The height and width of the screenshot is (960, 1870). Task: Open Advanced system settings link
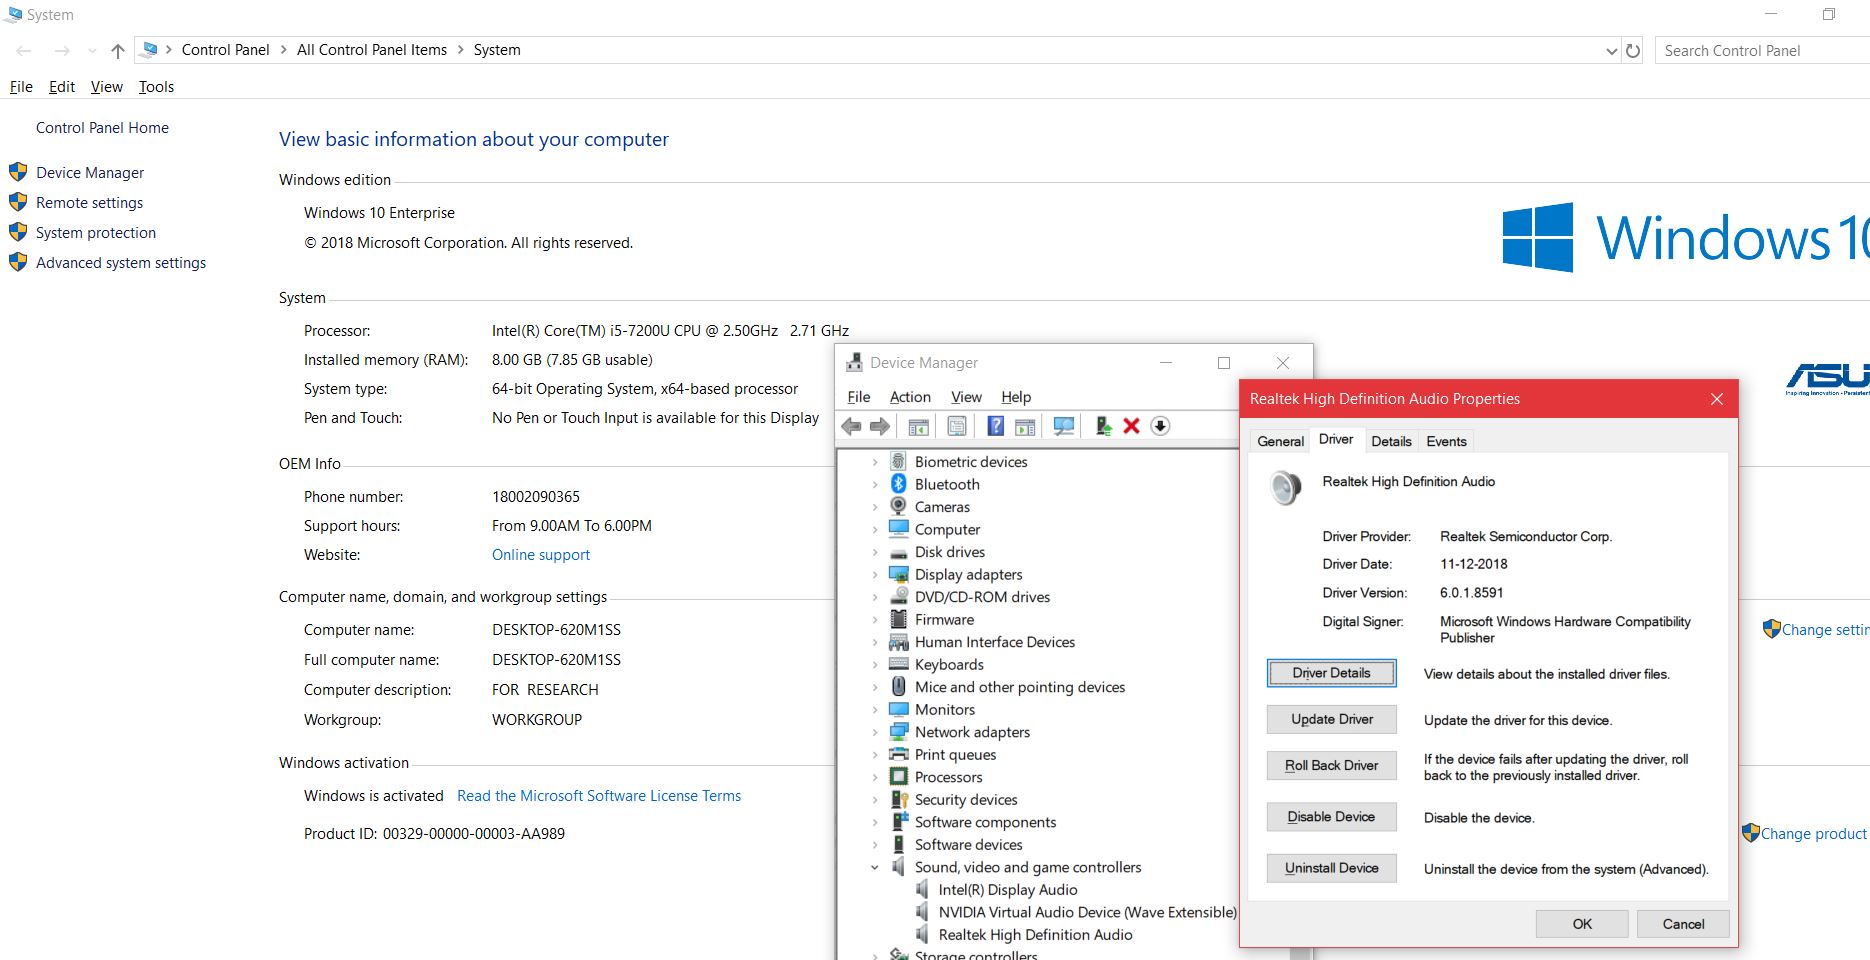point(121,263)
